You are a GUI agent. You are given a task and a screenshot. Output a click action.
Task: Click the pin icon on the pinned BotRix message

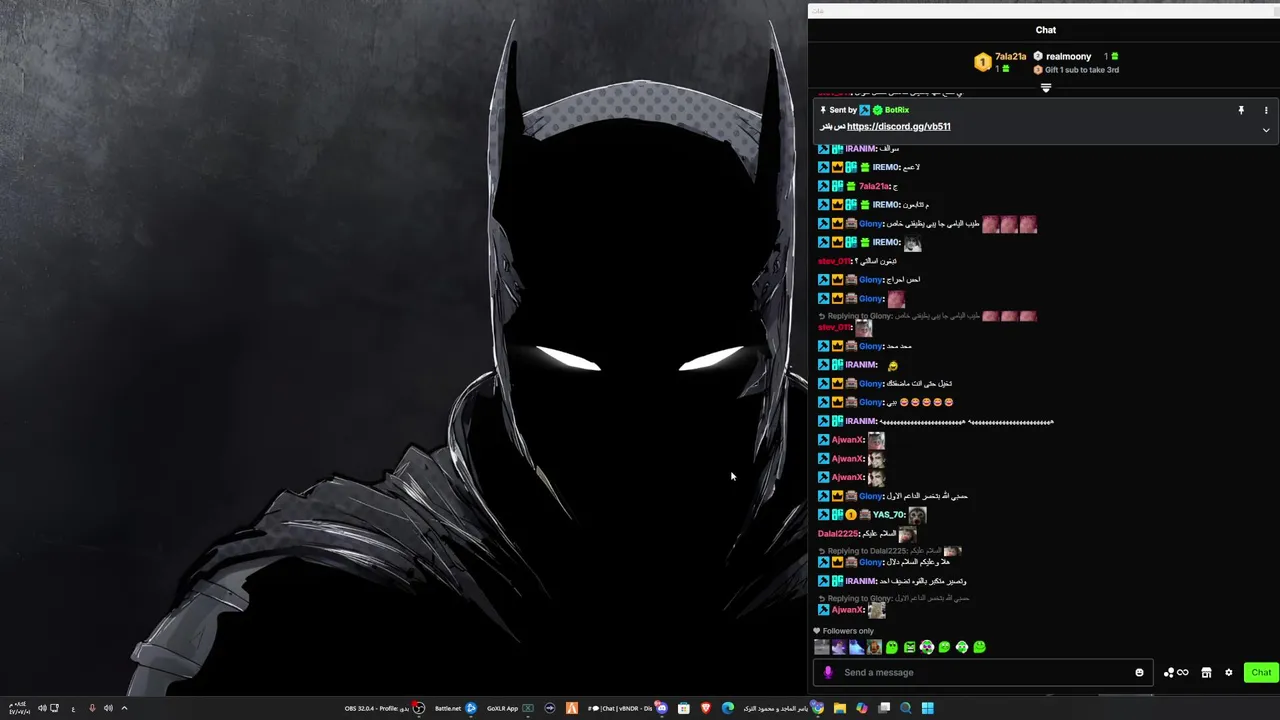[1241, 110]
